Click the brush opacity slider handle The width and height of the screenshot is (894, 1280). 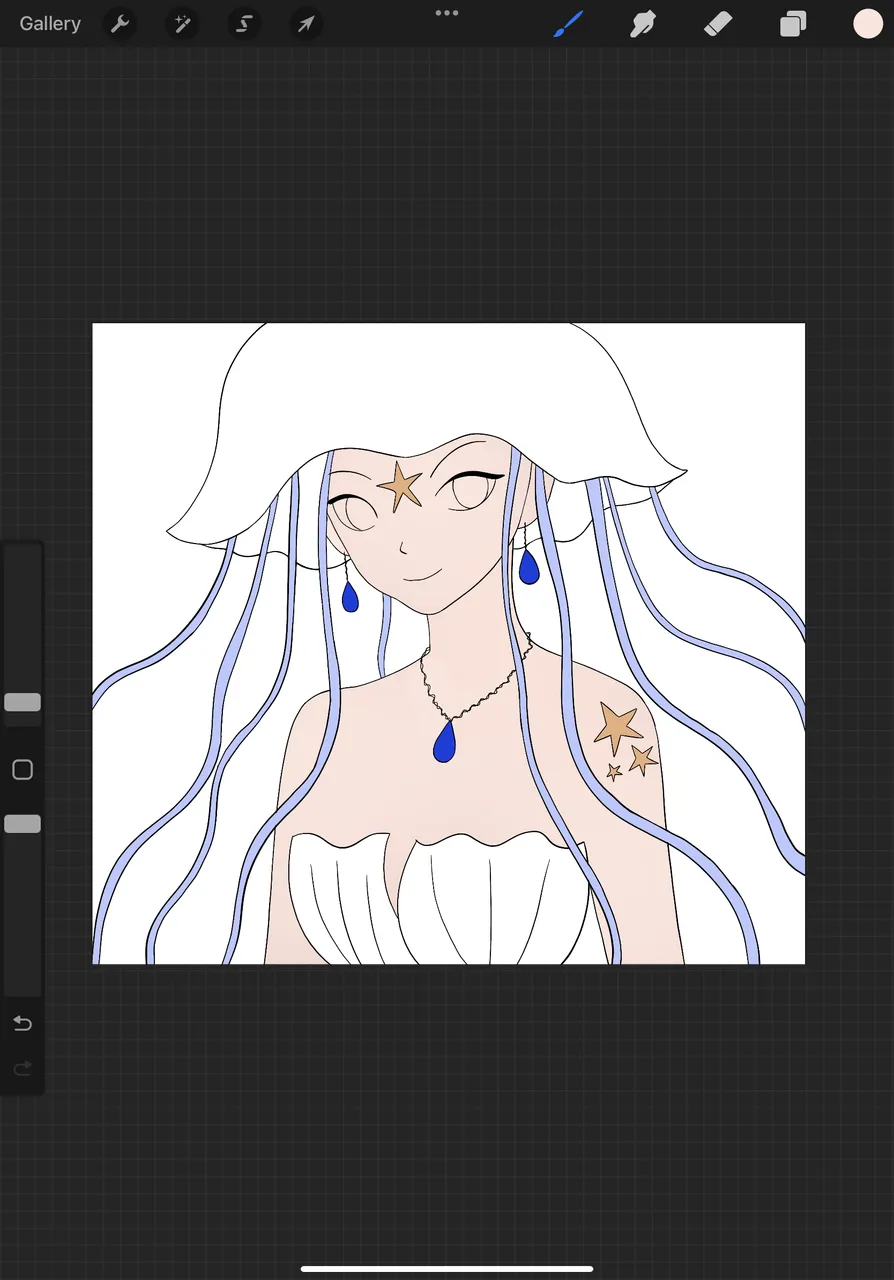[22, 824]
